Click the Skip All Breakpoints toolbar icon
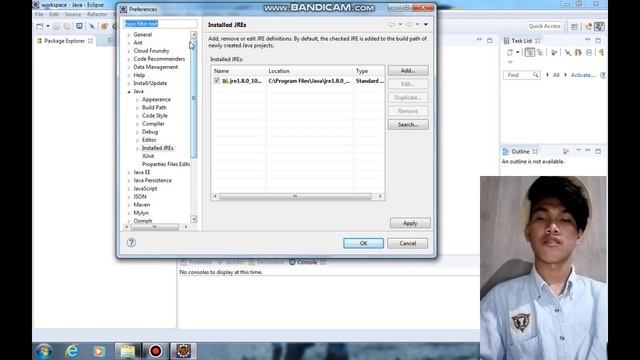The height and width of the screenshot is (360, 640). point(92,26)
